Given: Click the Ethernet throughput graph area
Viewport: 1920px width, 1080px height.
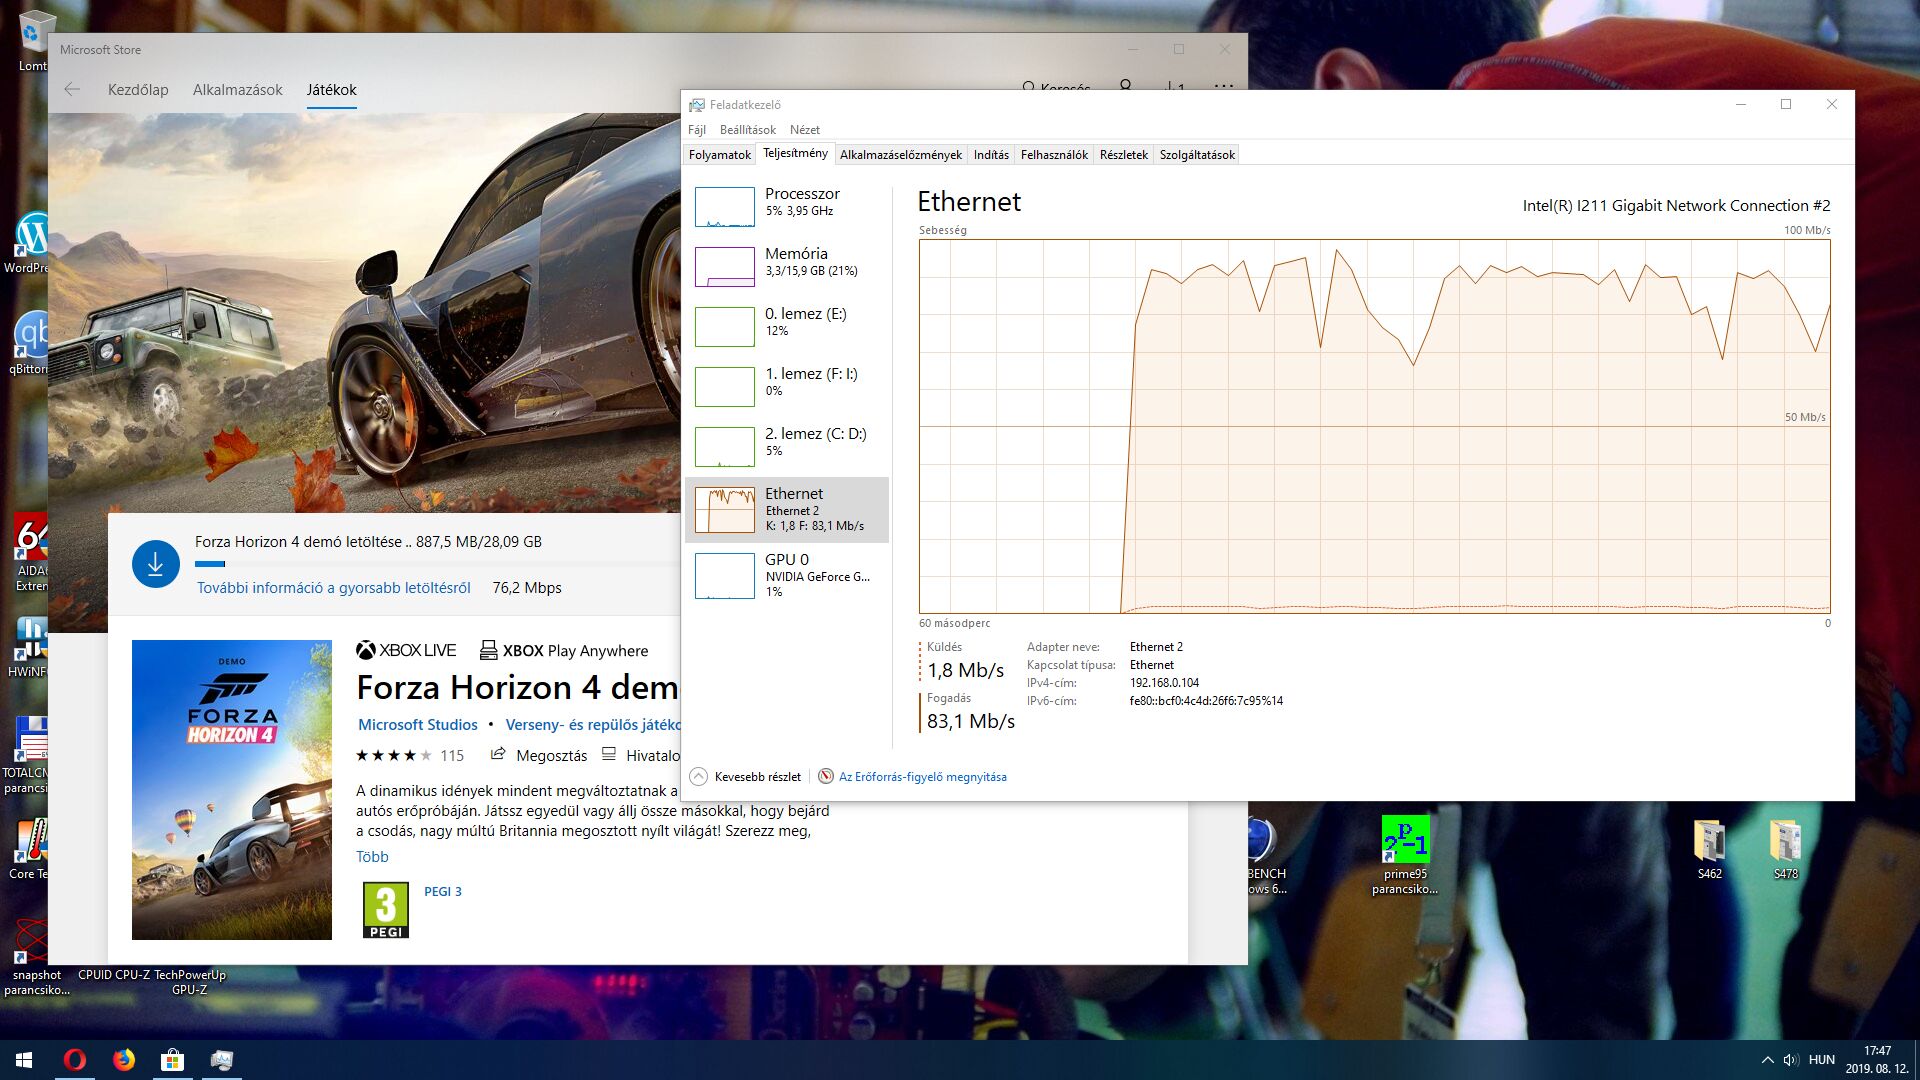Looking at the screenshot, I should 1375,426.
